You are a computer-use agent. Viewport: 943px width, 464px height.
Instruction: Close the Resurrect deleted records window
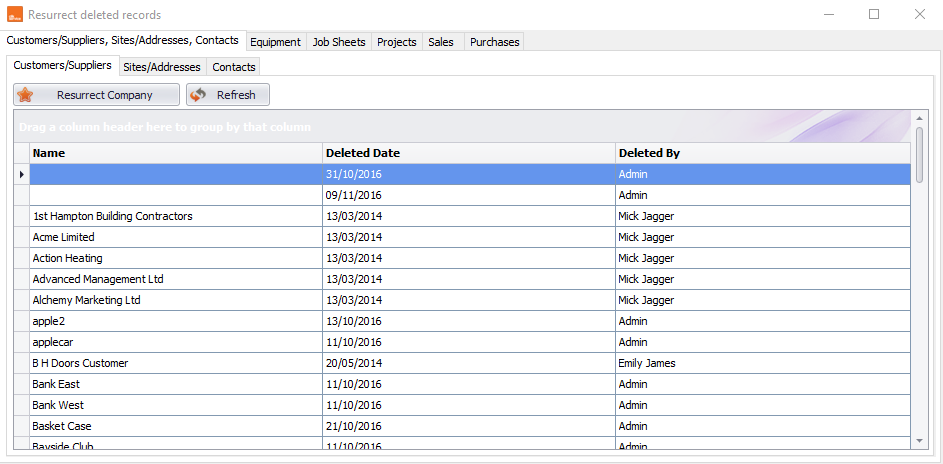coord(920,14)
